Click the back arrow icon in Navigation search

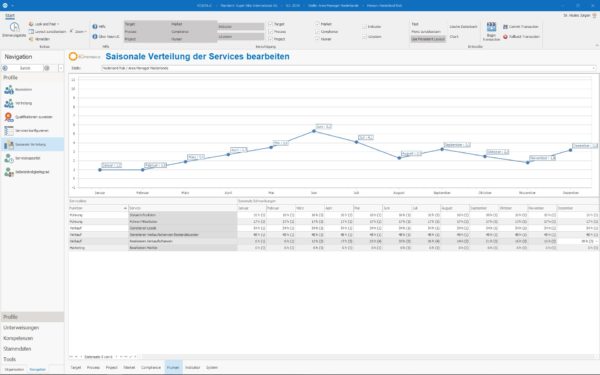(x=5, y=68)
